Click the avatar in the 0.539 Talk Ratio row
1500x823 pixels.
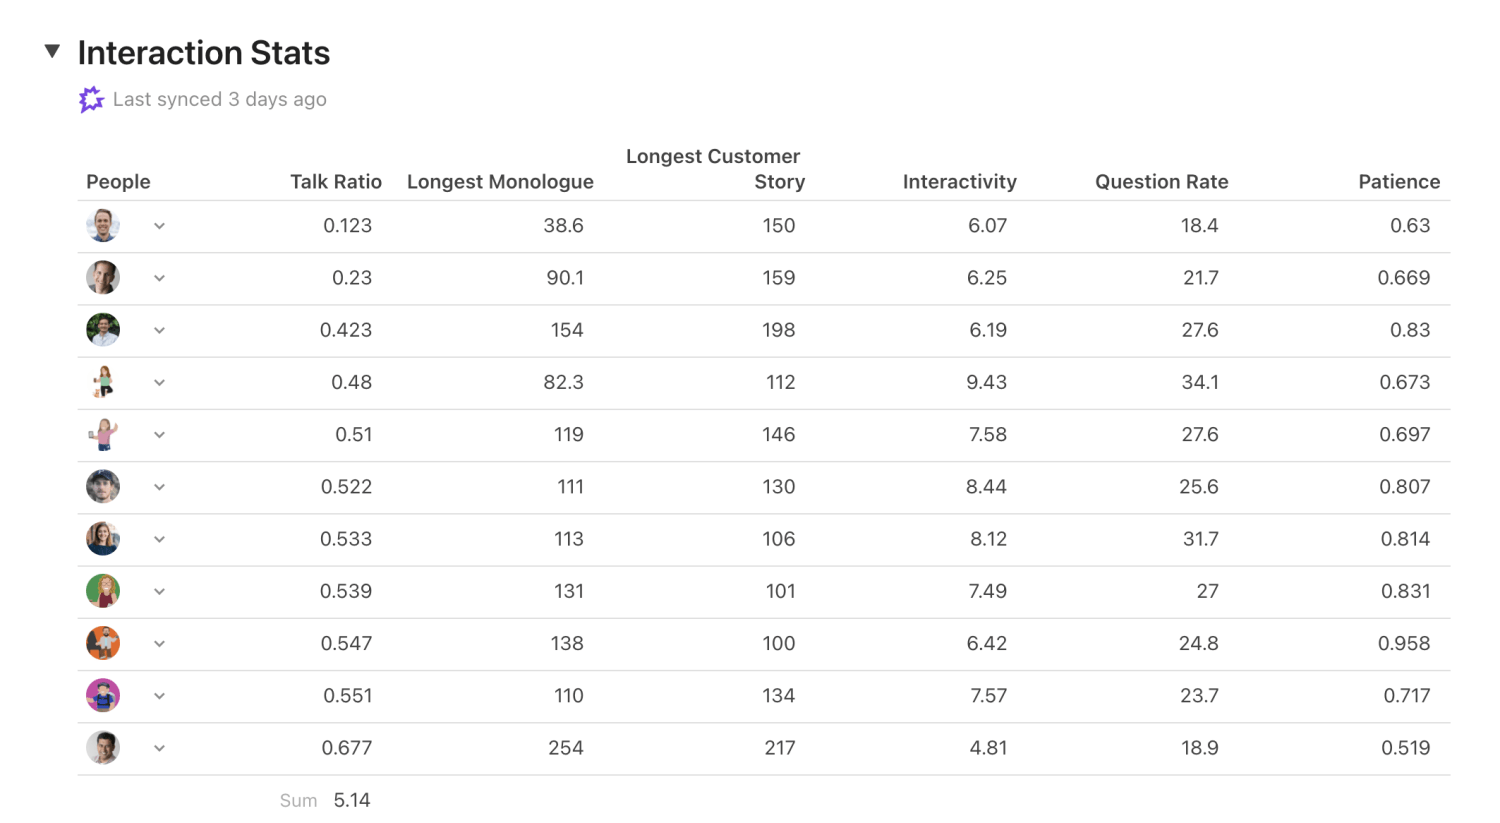103,591
